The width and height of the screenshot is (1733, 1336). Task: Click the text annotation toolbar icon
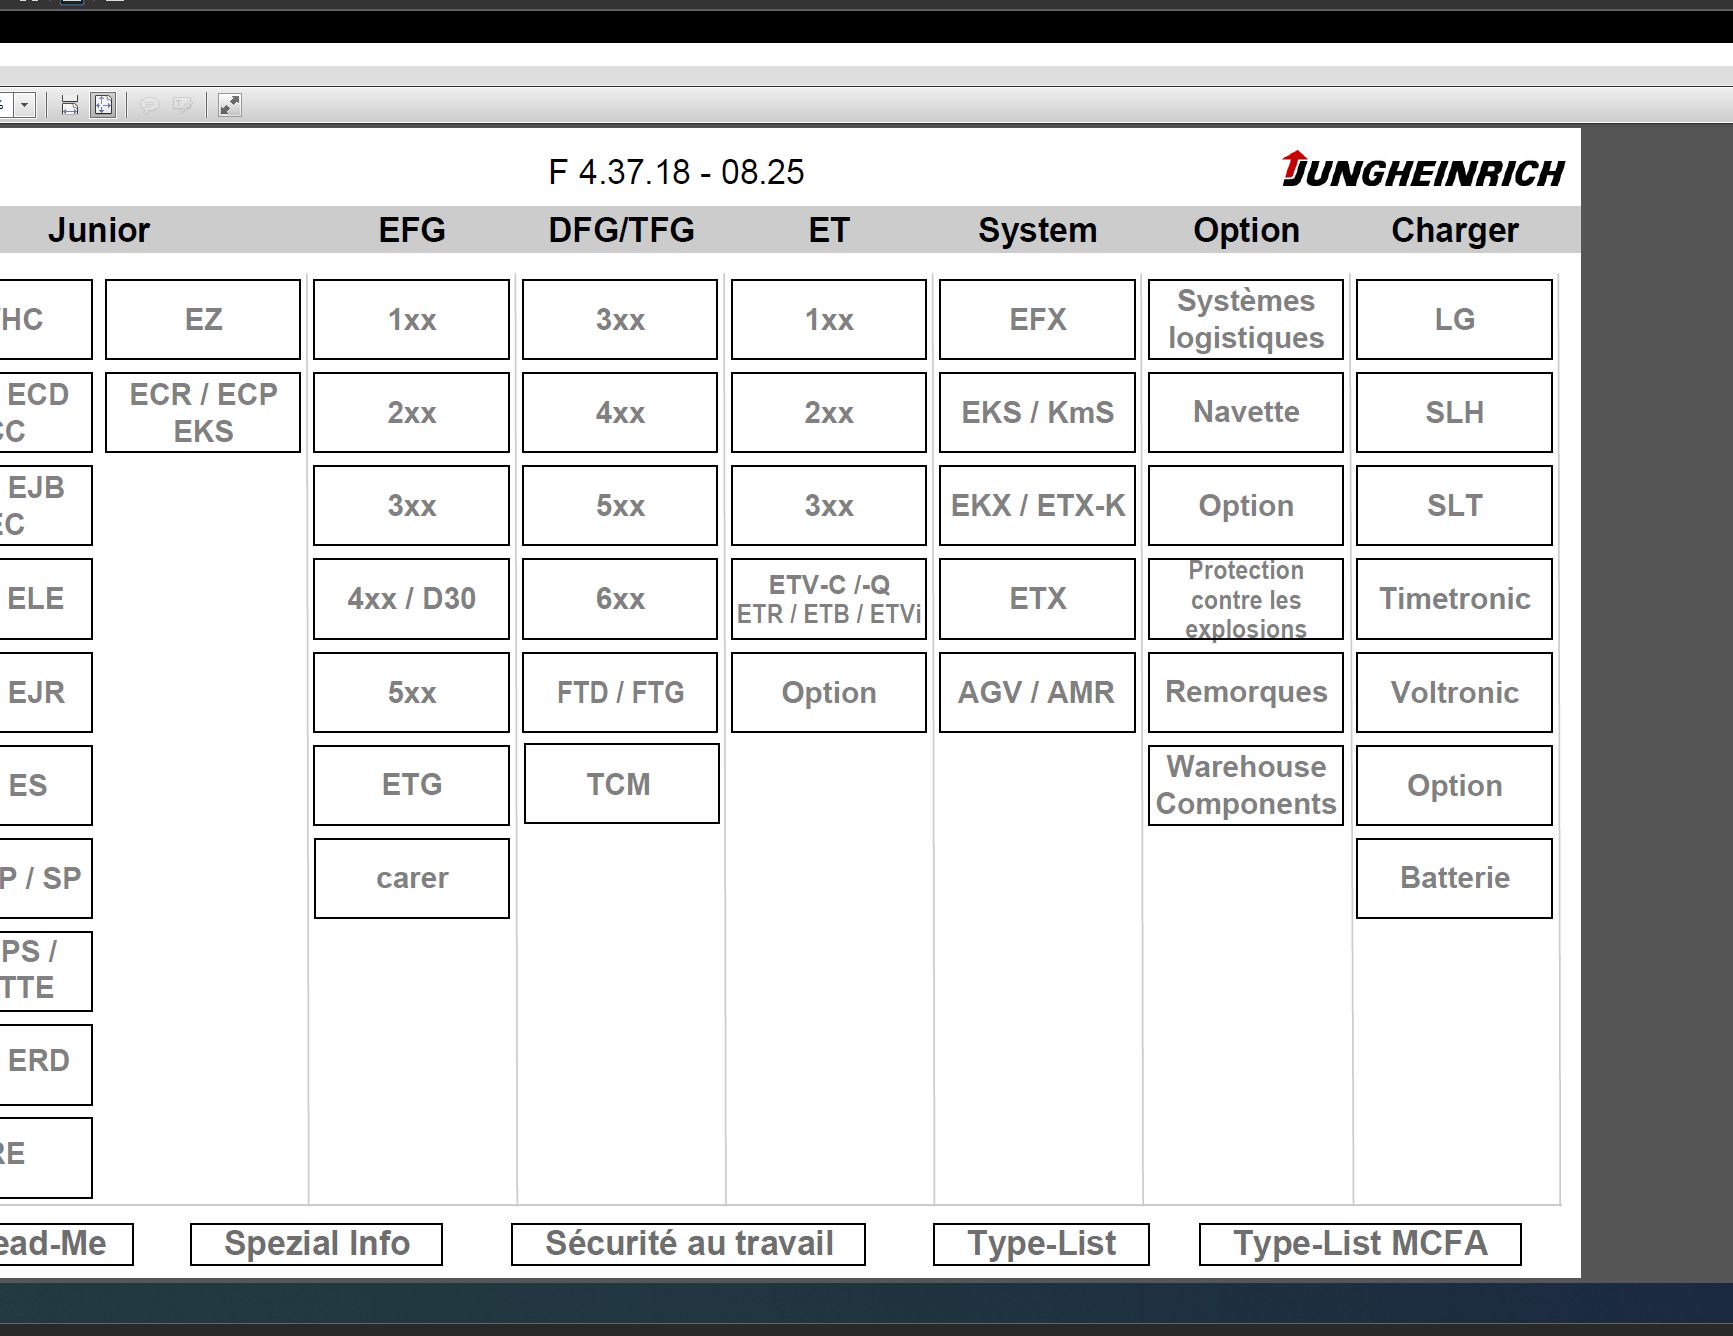click(183, 104)
